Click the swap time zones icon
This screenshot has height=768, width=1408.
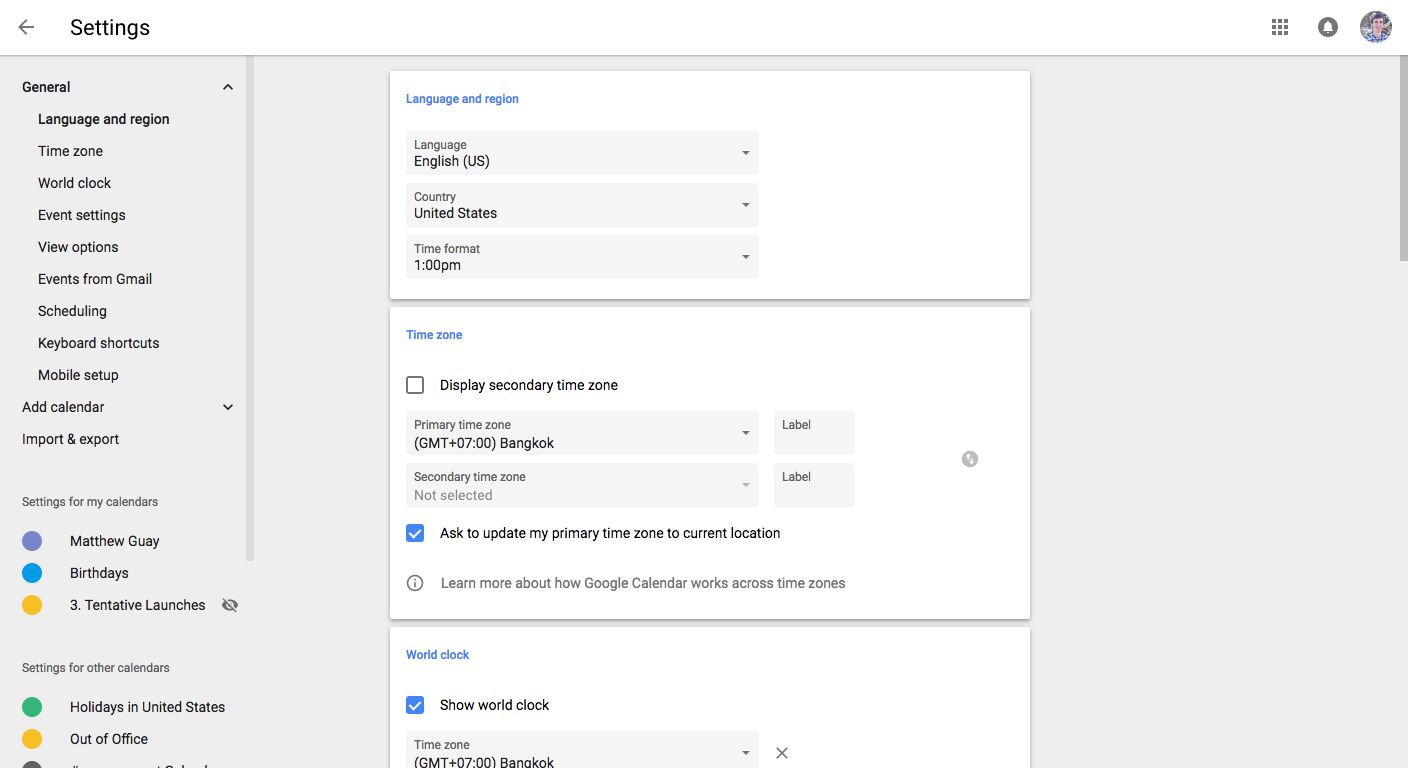pos(969,459)
